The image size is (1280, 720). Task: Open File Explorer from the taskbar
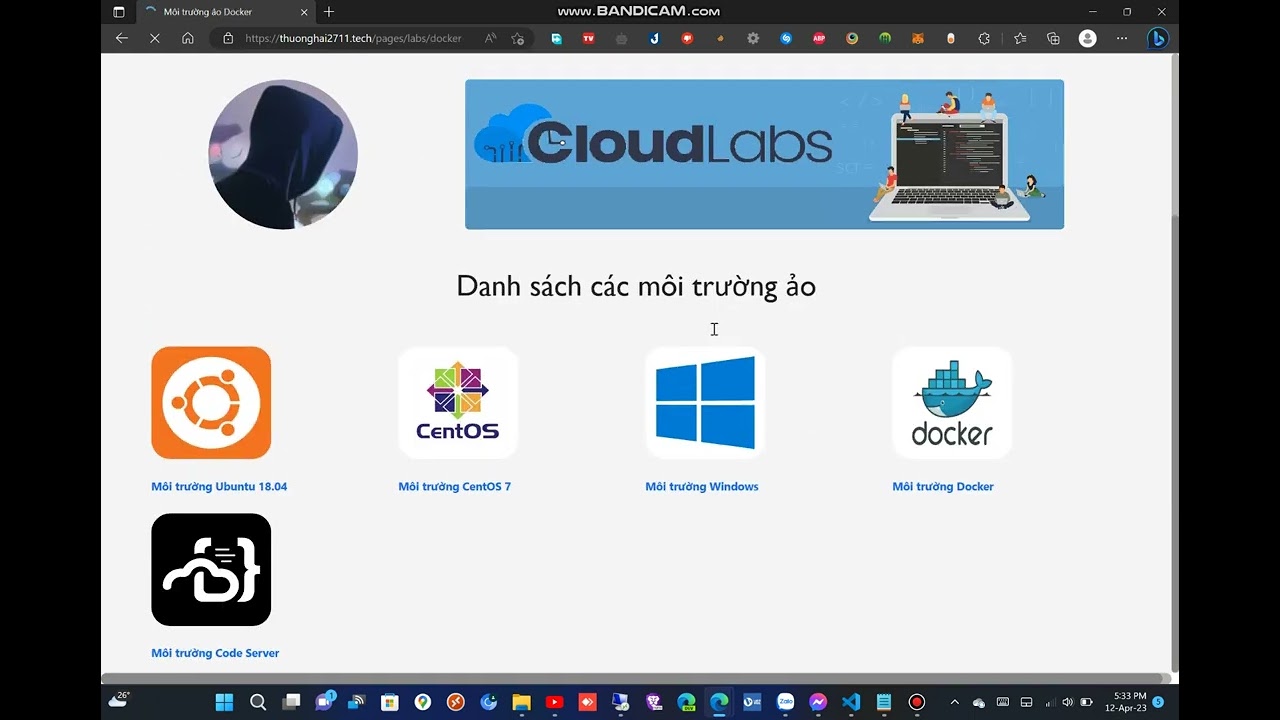click(521, 702)
